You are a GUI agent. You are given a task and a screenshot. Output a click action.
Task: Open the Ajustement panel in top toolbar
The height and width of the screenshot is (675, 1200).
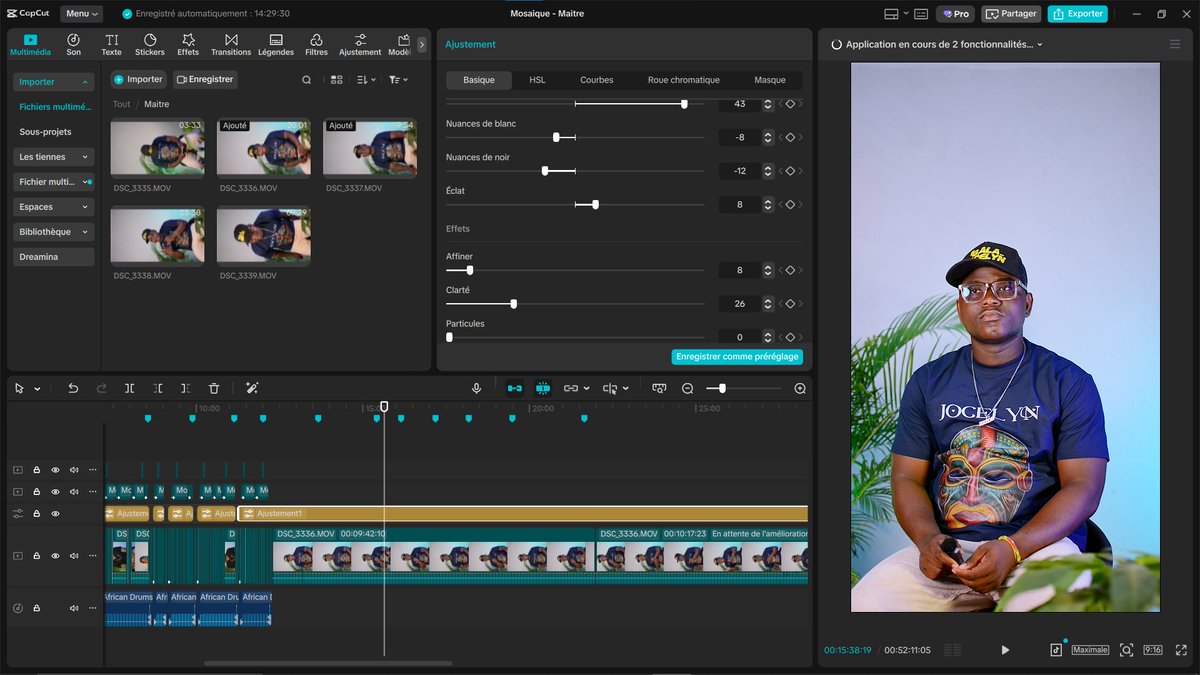[360, 44]
